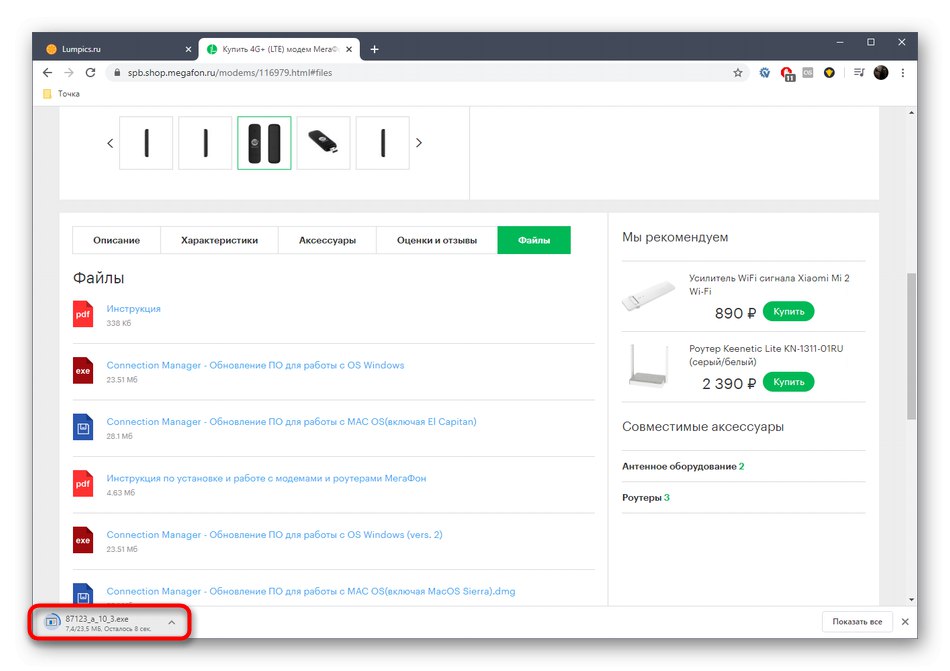Close the Lumpics.ru tab

188,50
